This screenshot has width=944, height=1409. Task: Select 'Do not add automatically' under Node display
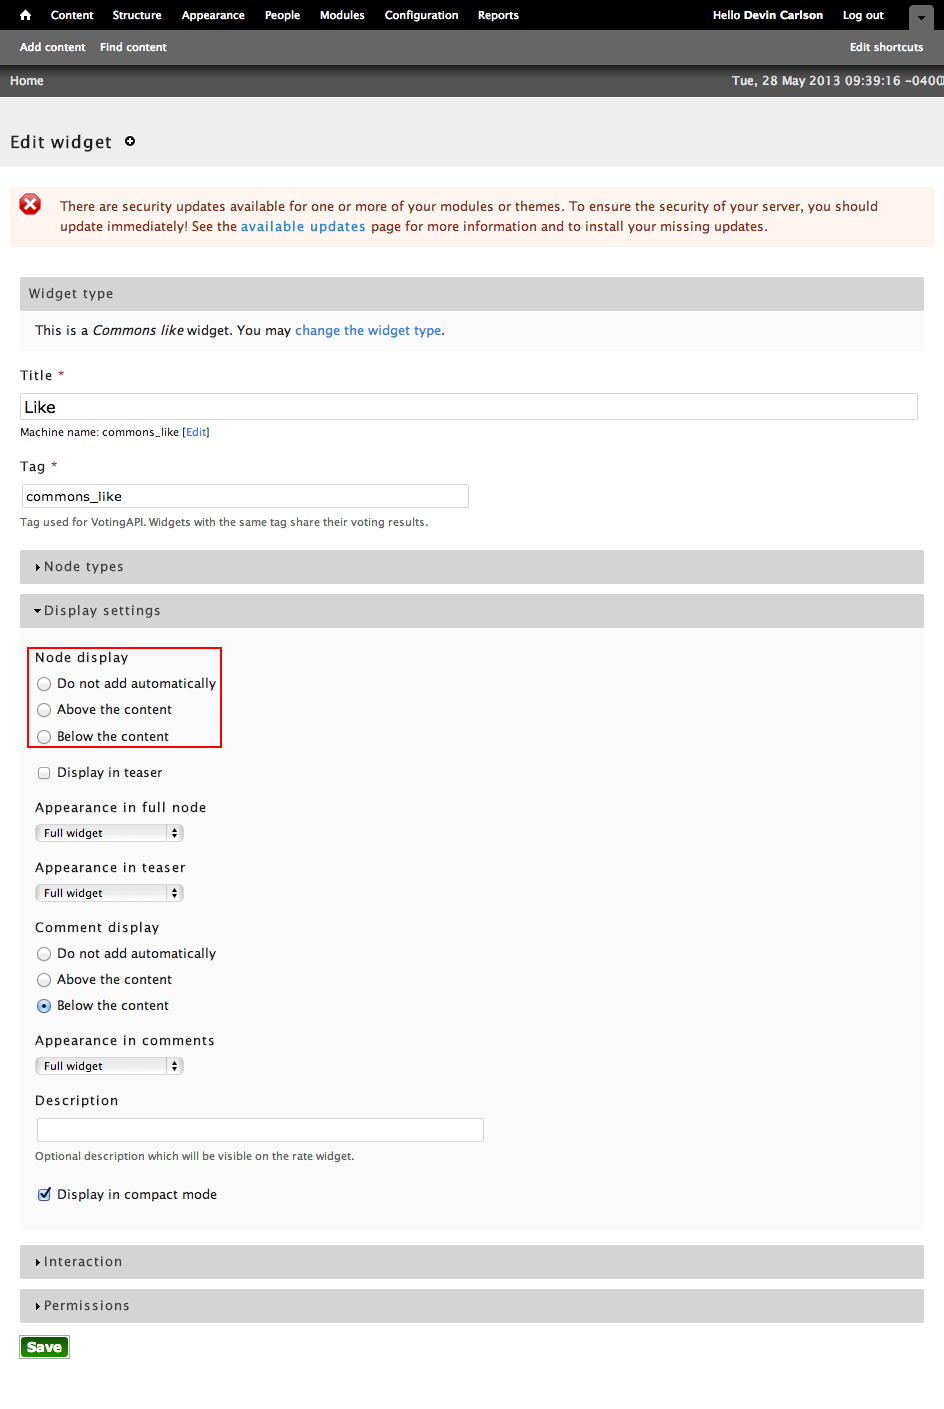coord(44,683)
